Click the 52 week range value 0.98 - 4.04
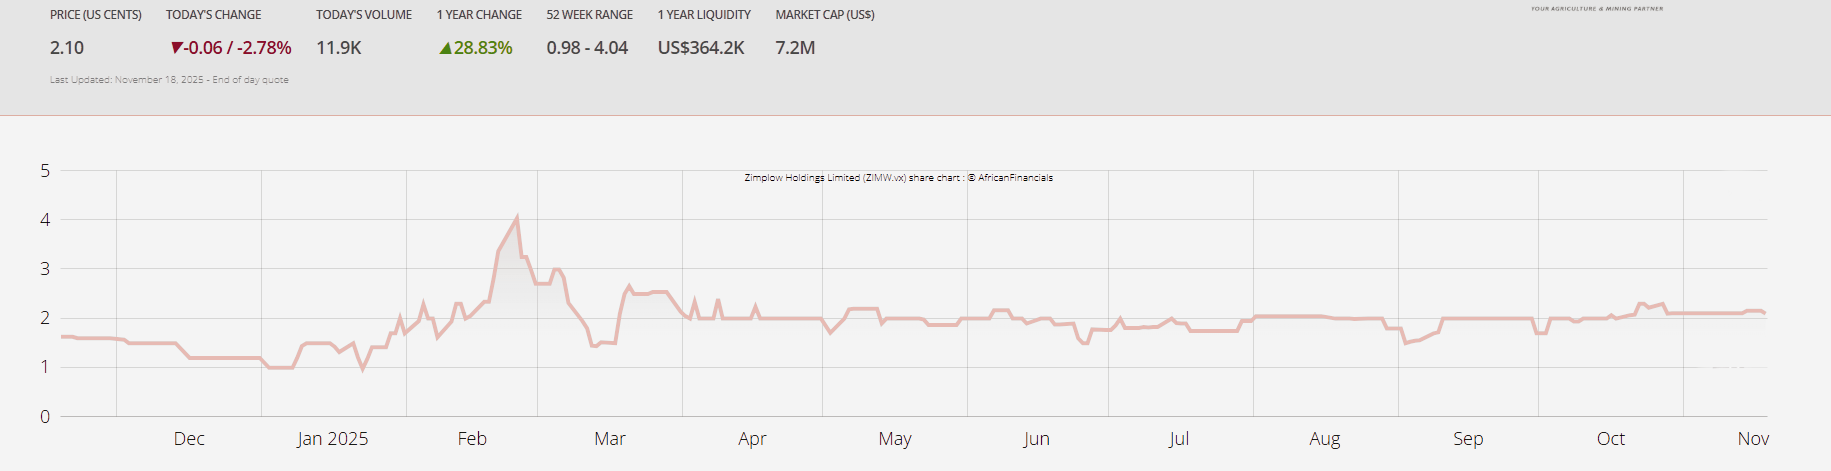Image resolution: width=1831 pixels, height=471 pixels. pyautogui.click(x=587, y=48)
